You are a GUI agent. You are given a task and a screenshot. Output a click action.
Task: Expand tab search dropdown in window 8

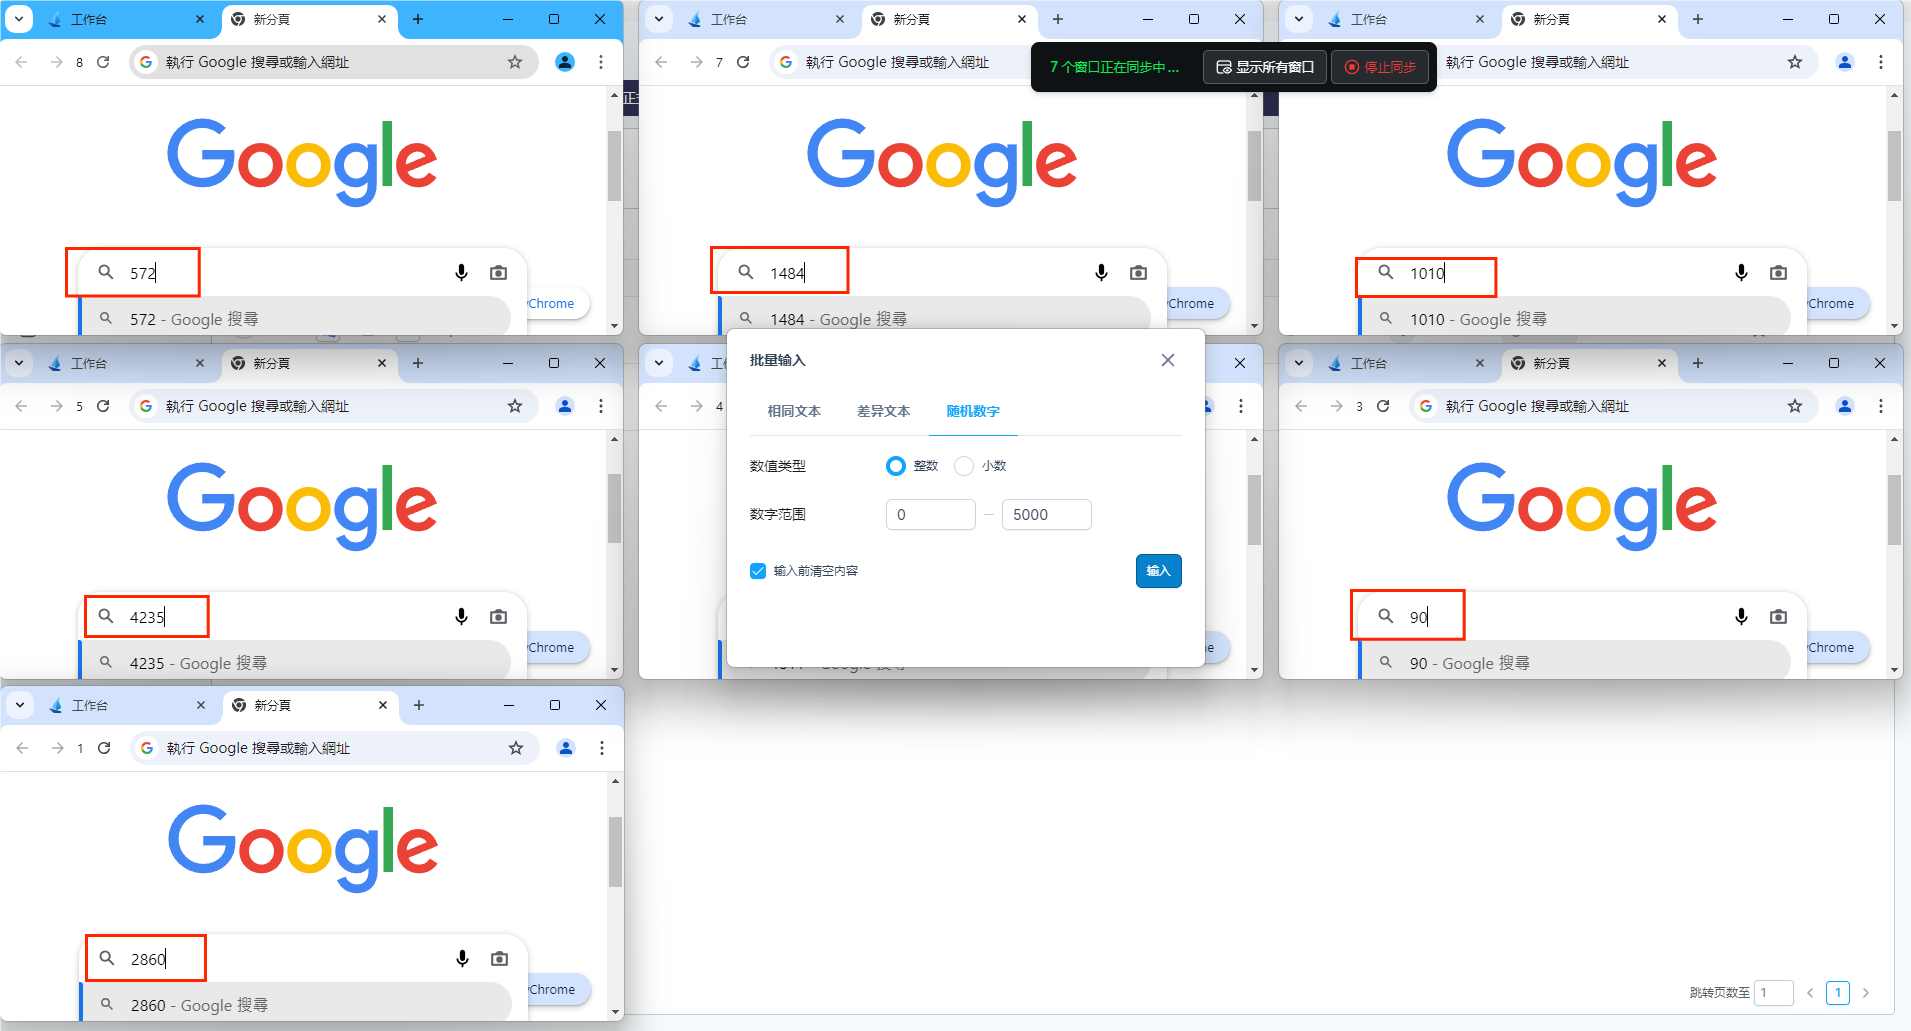(19, 19)
